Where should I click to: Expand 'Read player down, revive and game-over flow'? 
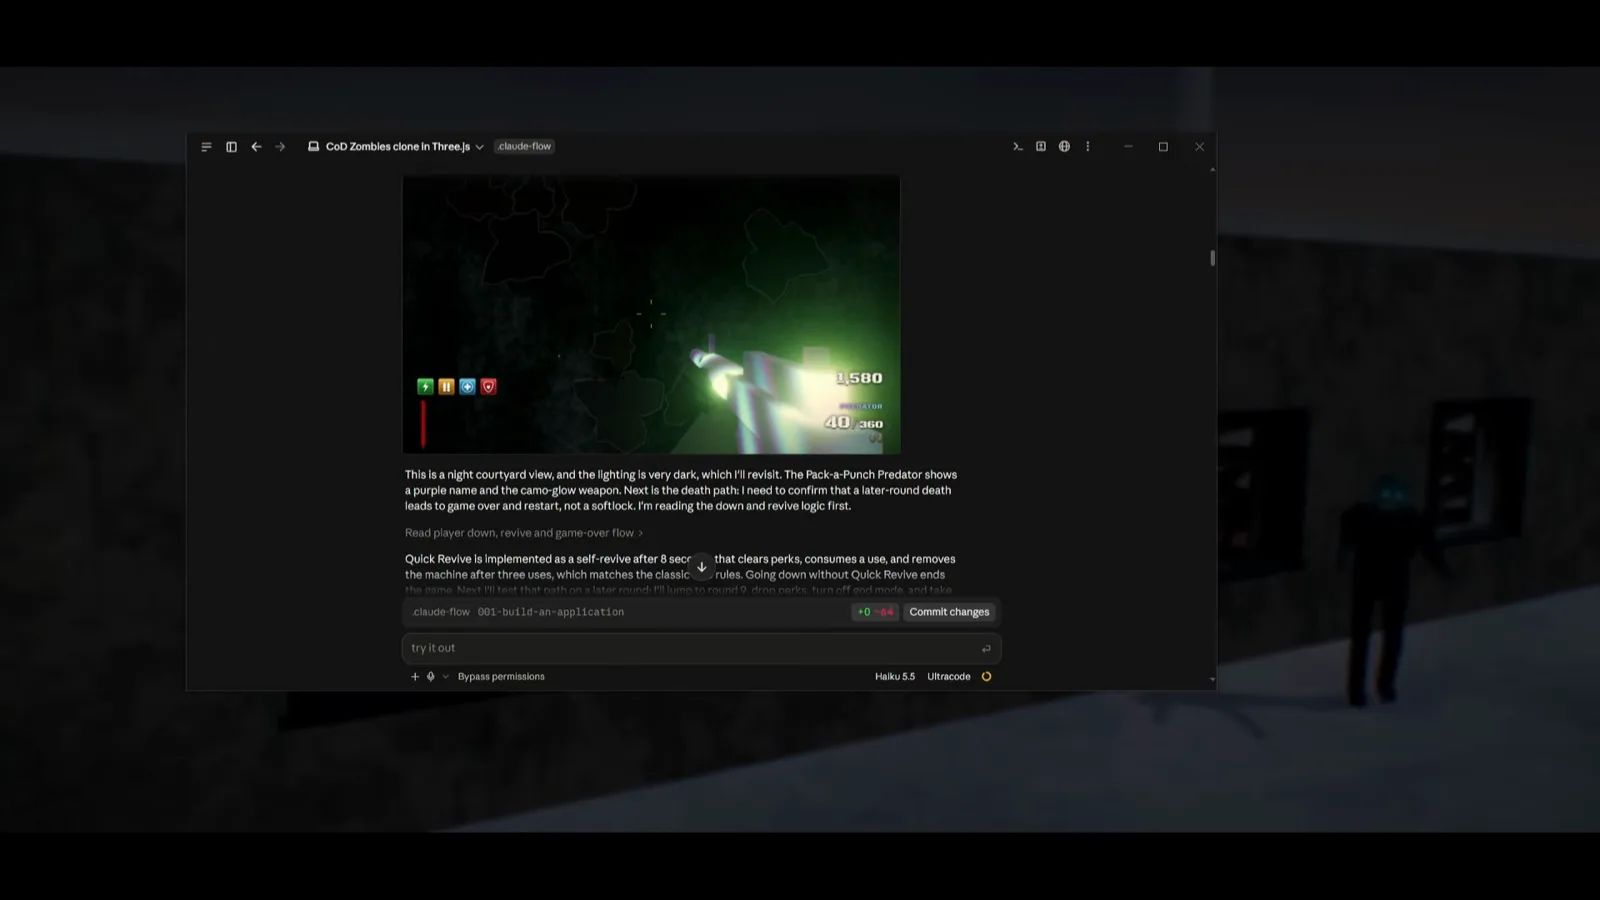(524, 533)
